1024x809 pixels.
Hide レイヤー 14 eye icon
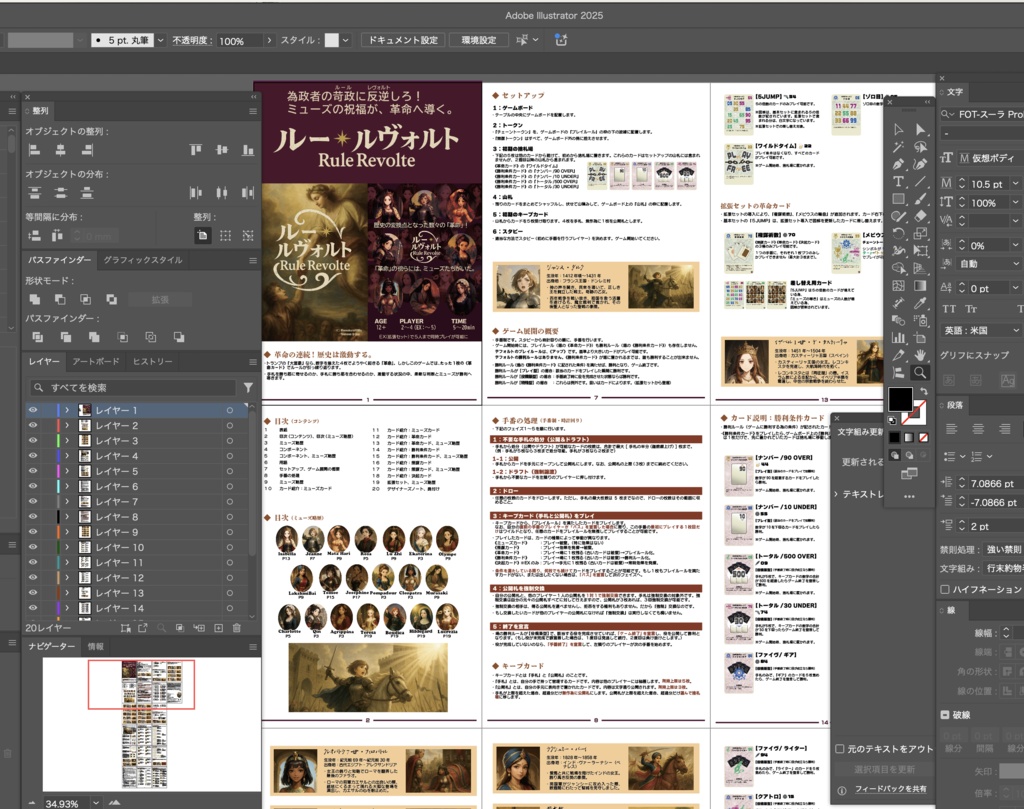coord(33,608)
